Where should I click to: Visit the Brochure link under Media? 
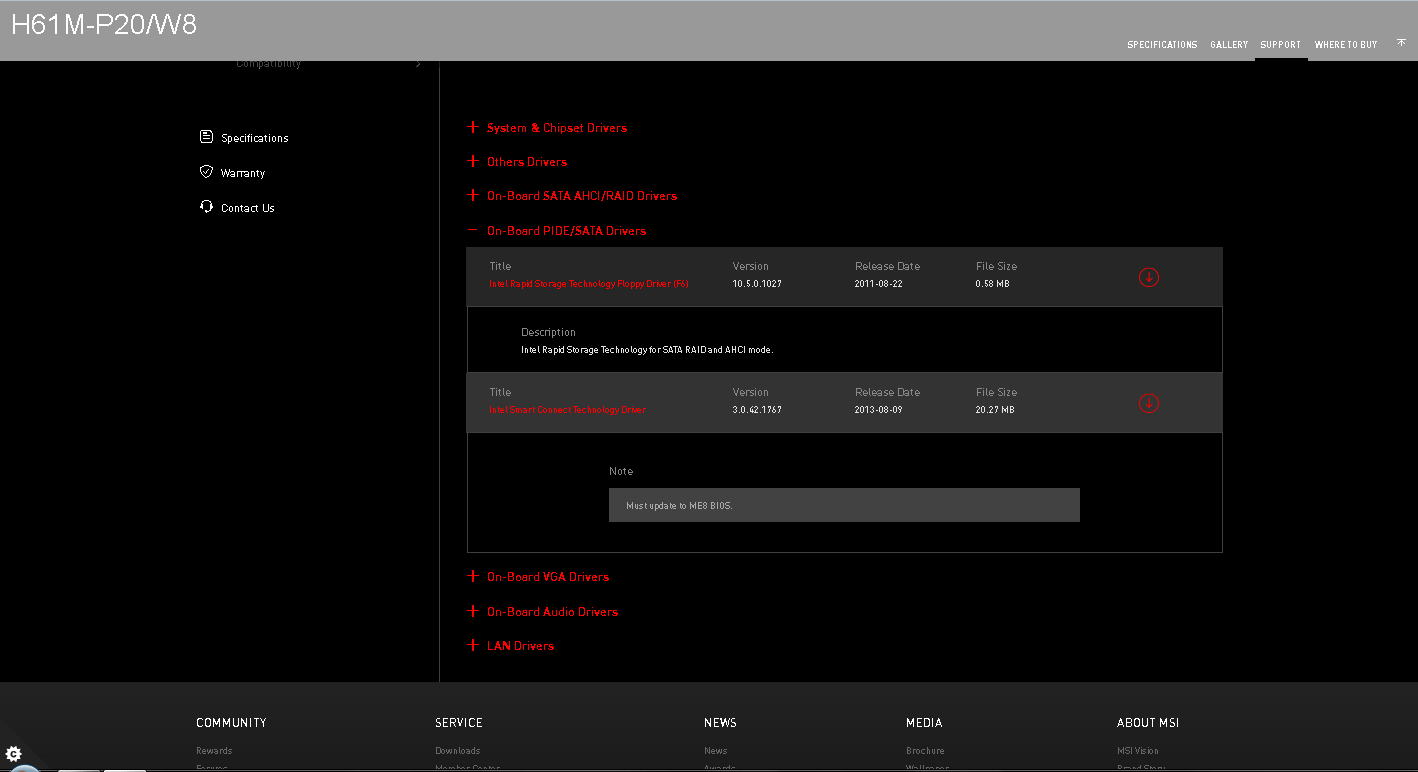click(925, 751)
